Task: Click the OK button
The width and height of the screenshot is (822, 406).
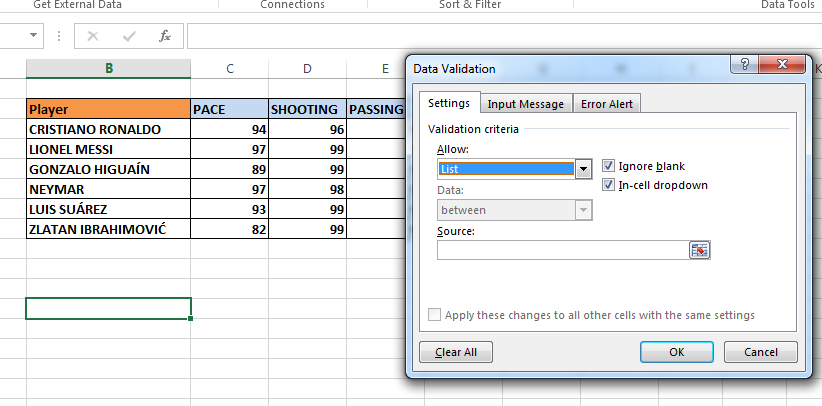Action: click(677, 352)
